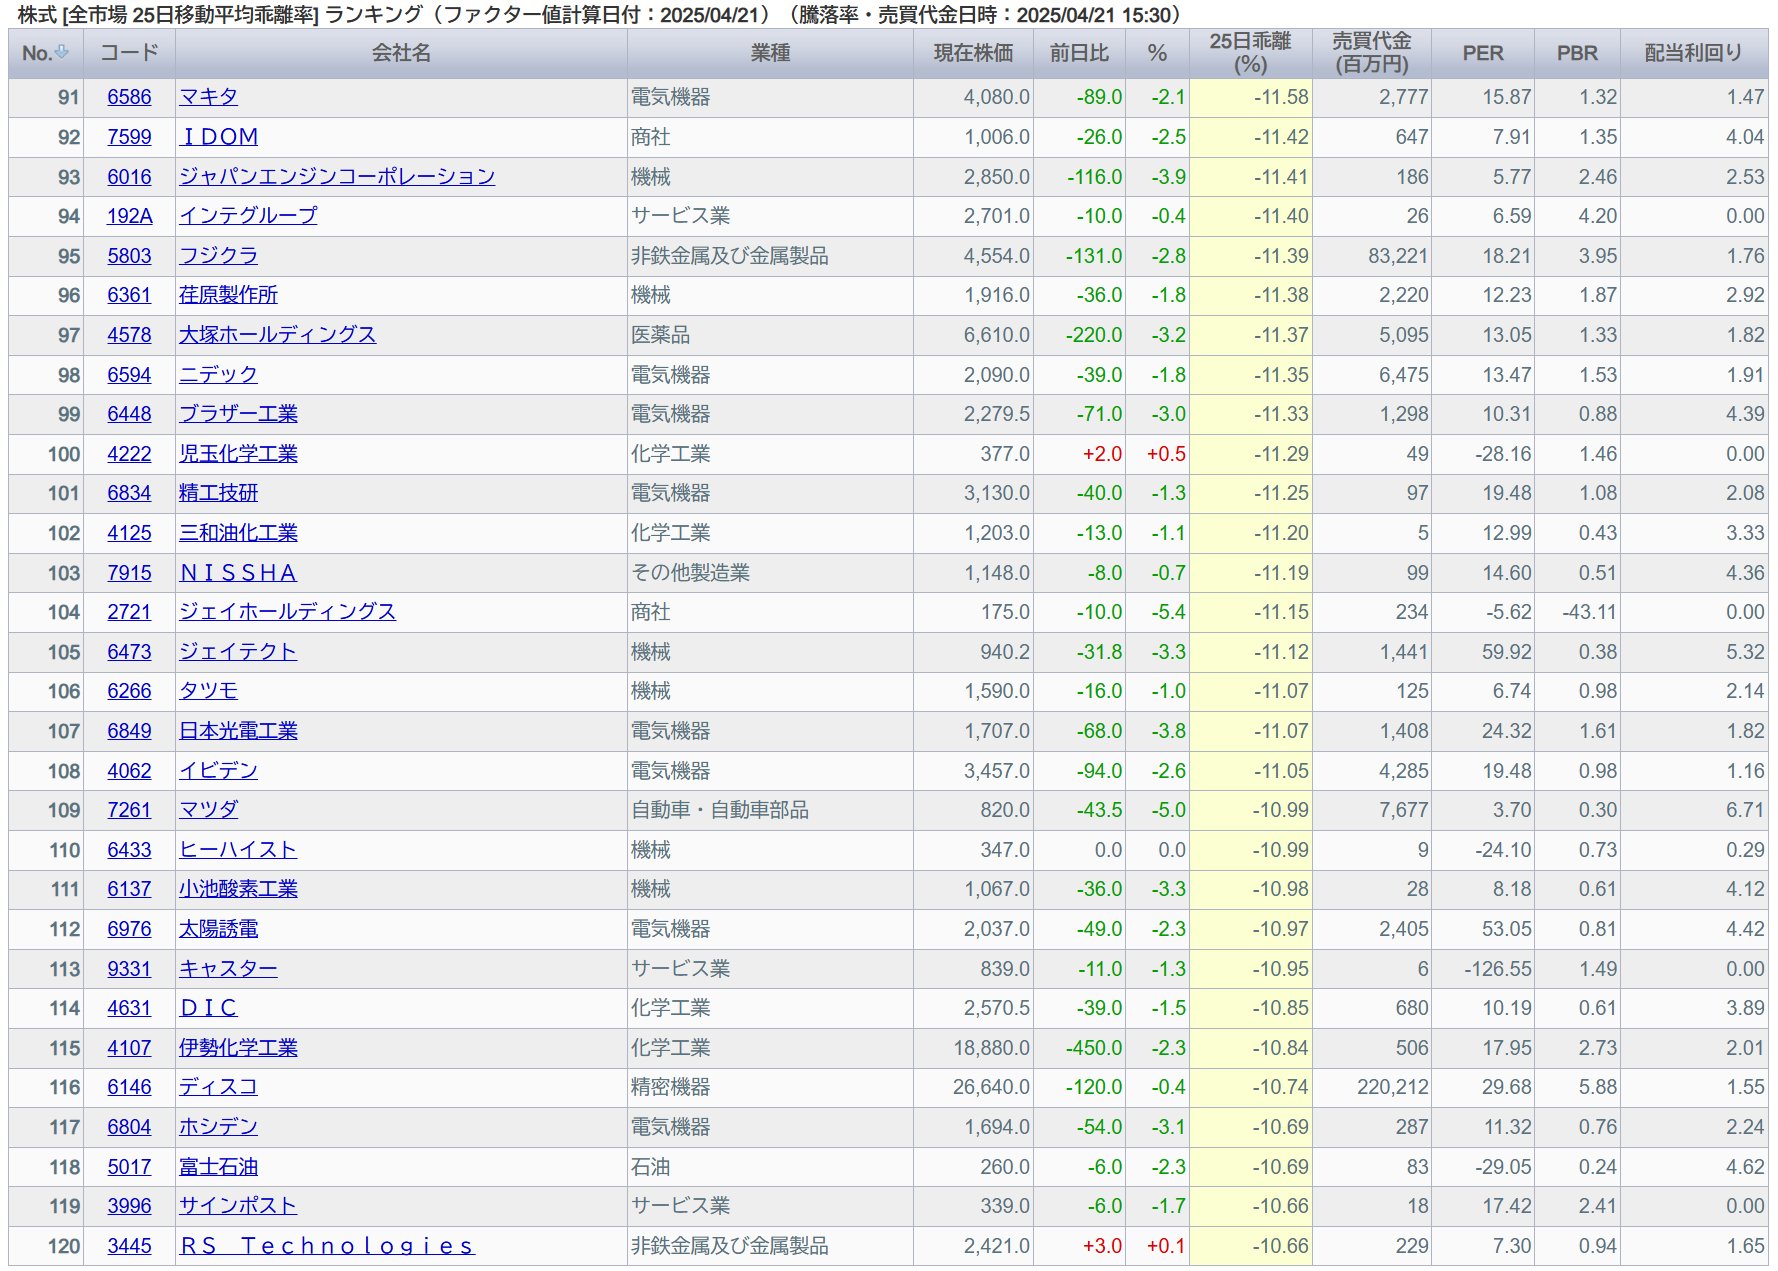This screenshot has width=1778, height=1271.
Task: Open the NISSHA company link
Action: coord(238,573)
